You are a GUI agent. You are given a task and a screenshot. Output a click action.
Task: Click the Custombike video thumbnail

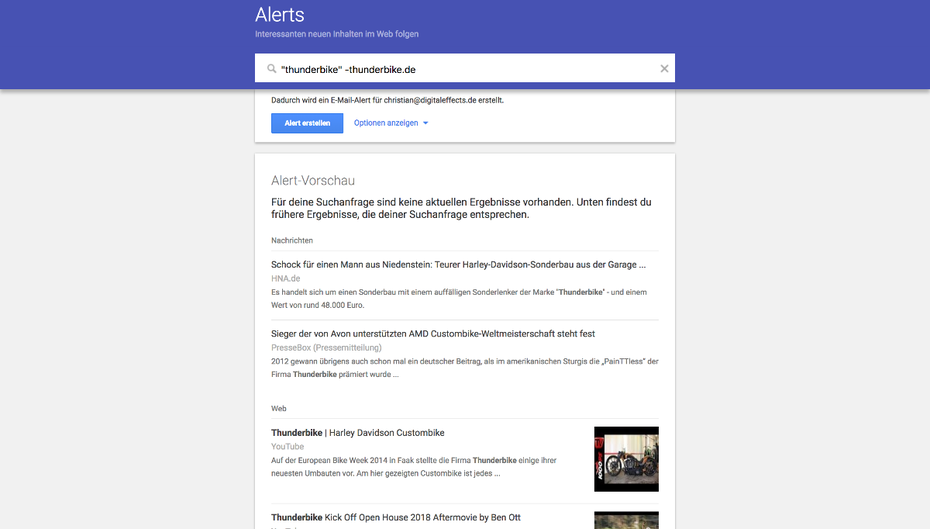[x=626, y=459]
